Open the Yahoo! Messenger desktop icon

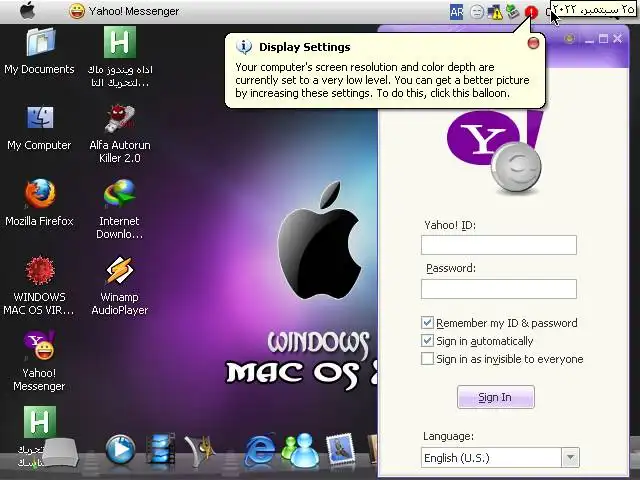pyautogui.click(x=39, y=361)
